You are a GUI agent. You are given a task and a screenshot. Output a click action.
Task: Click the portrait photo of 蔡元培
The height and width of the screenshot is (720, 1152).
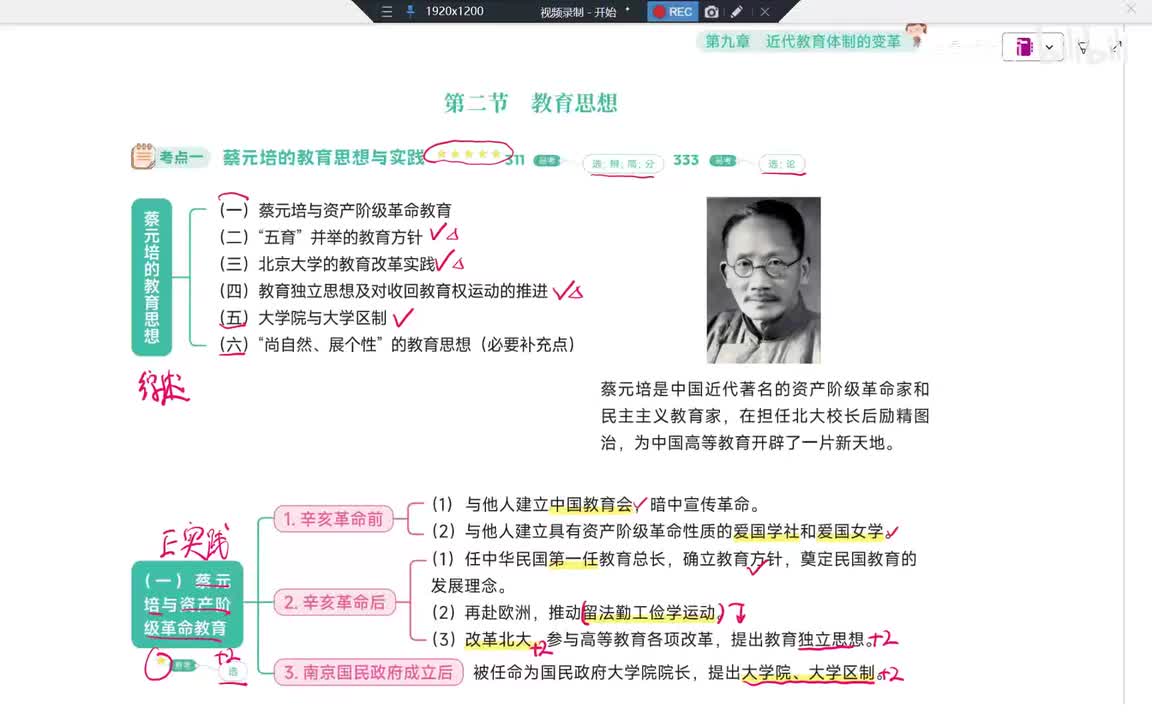point(763,280)
